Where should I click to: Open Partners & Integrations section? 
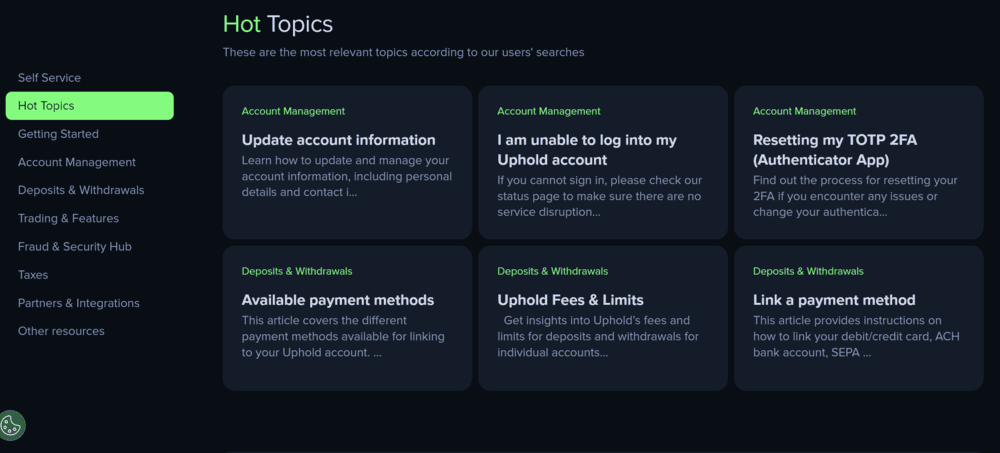pos(78,303)
